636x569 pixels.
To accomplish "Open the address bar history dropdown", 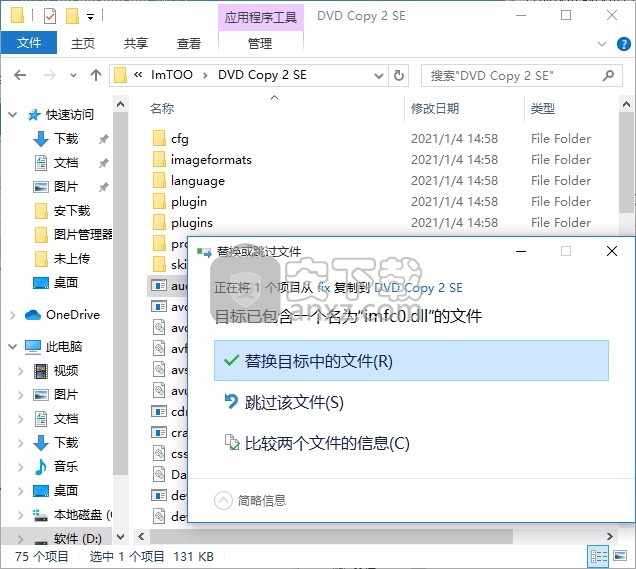I will tap(379, 75).
